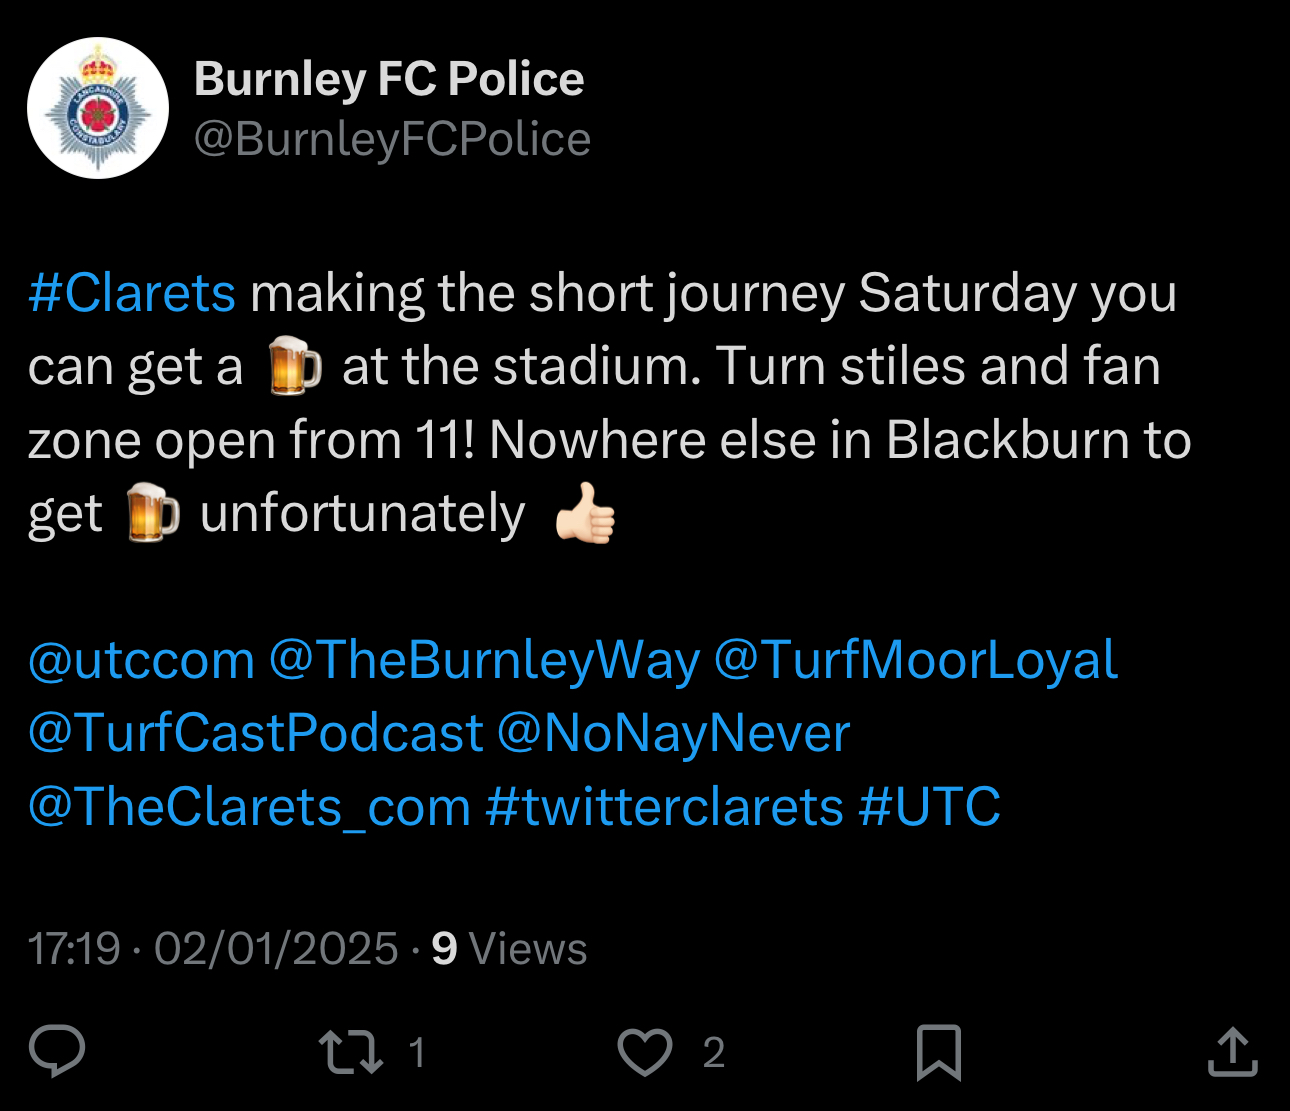Search the #twitterclarets hashtag

[x=664, y=807]
